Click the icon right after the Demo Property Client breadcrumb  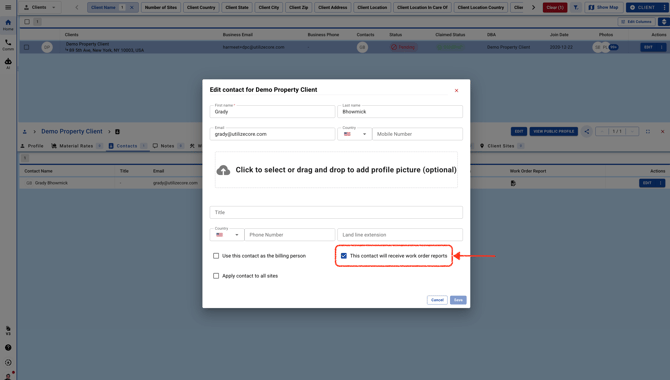pos(117,132)
